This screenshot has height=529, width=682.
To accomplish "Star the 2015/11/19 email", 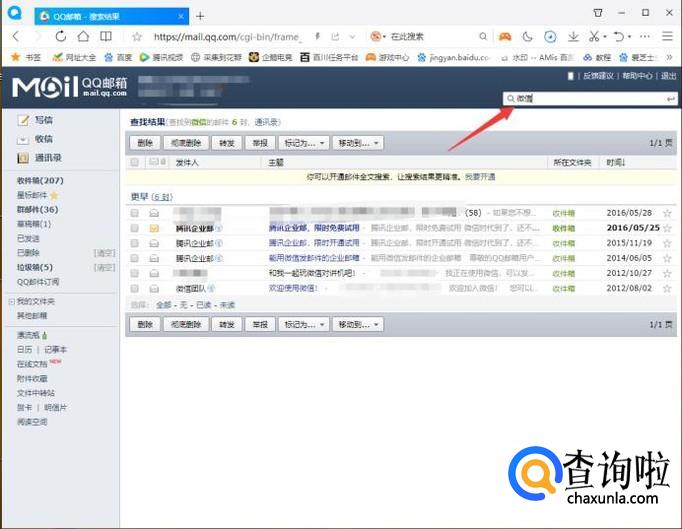I will (x=667, y=243).
